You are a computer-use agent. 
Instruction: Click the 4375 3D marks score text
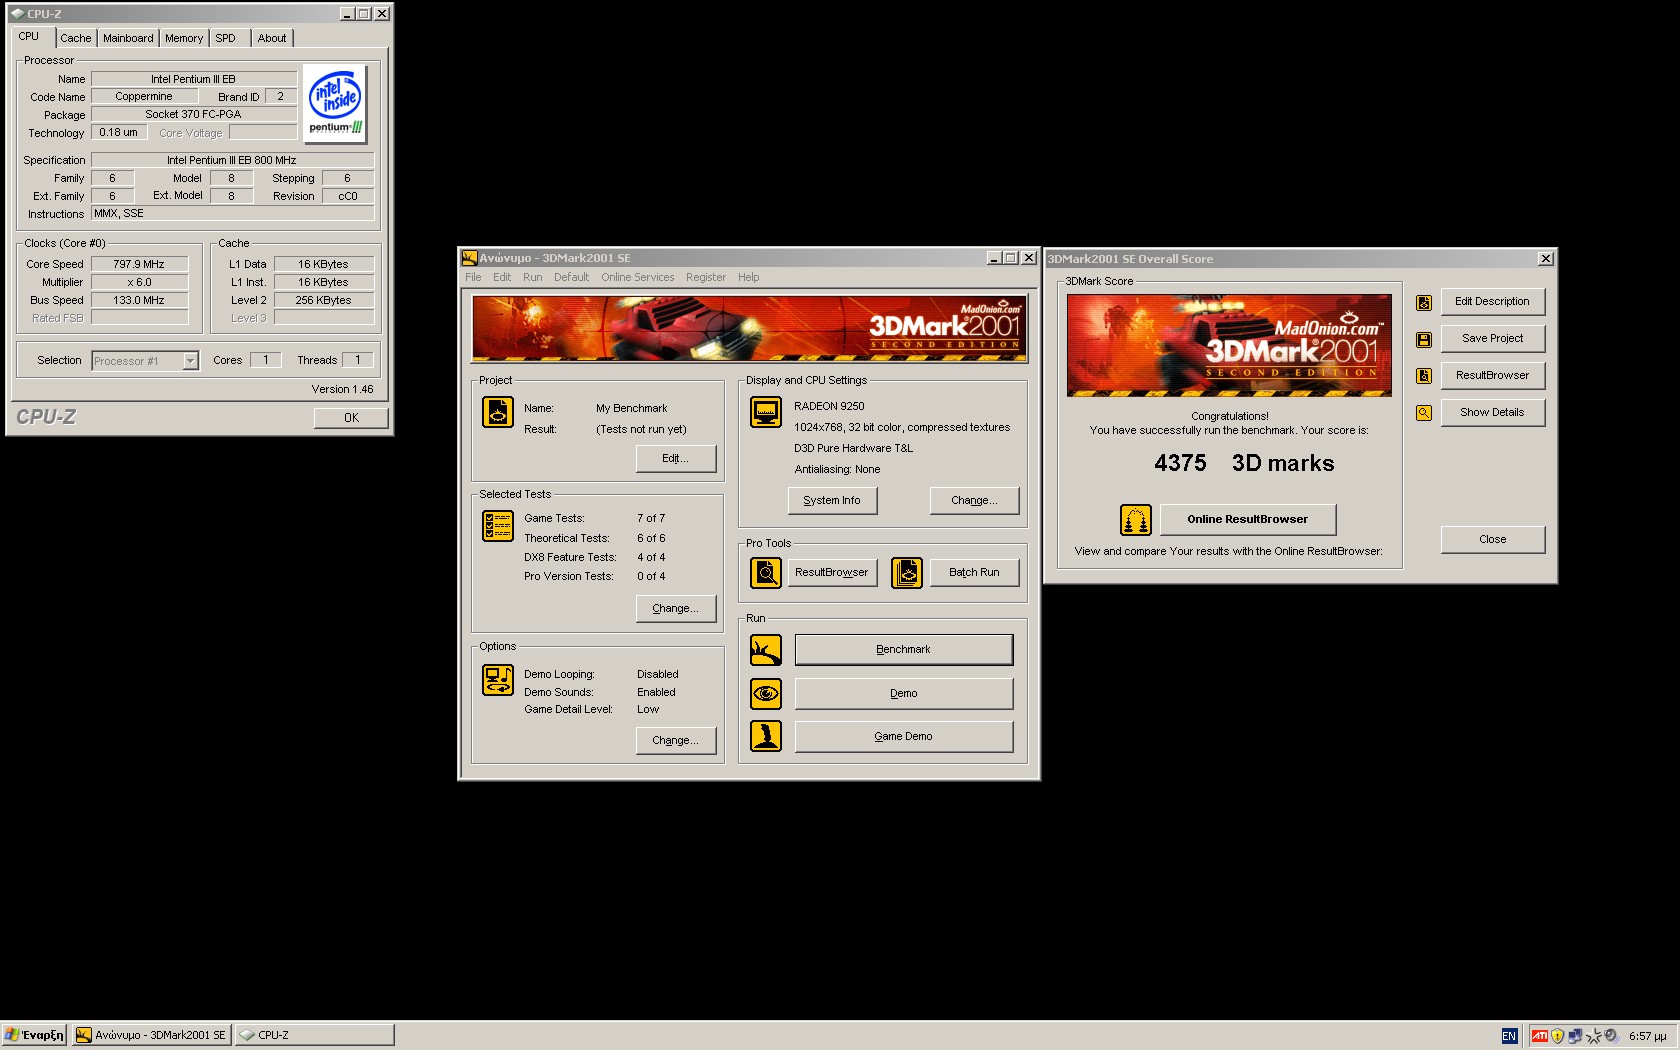click(x=1244, y=463)
